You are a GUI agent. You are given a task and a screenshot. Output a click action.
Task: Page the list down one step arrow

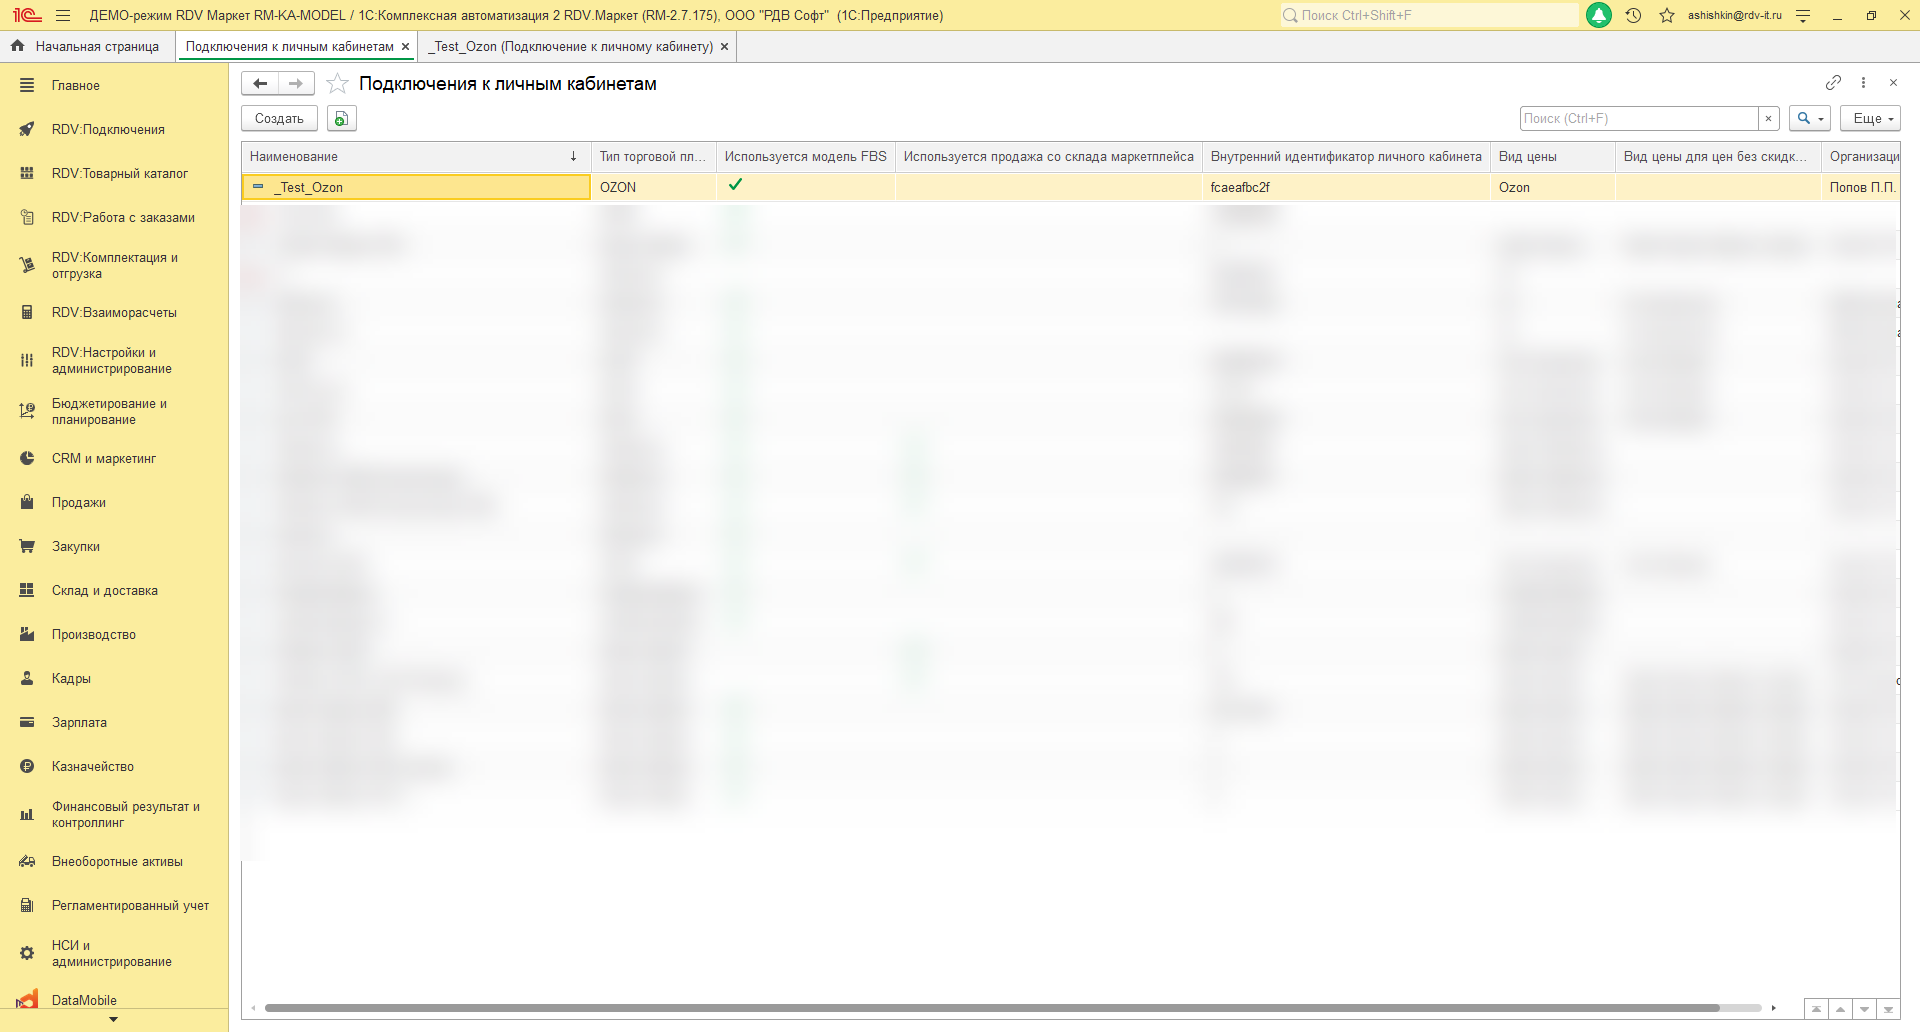tap(1864, 1009)
